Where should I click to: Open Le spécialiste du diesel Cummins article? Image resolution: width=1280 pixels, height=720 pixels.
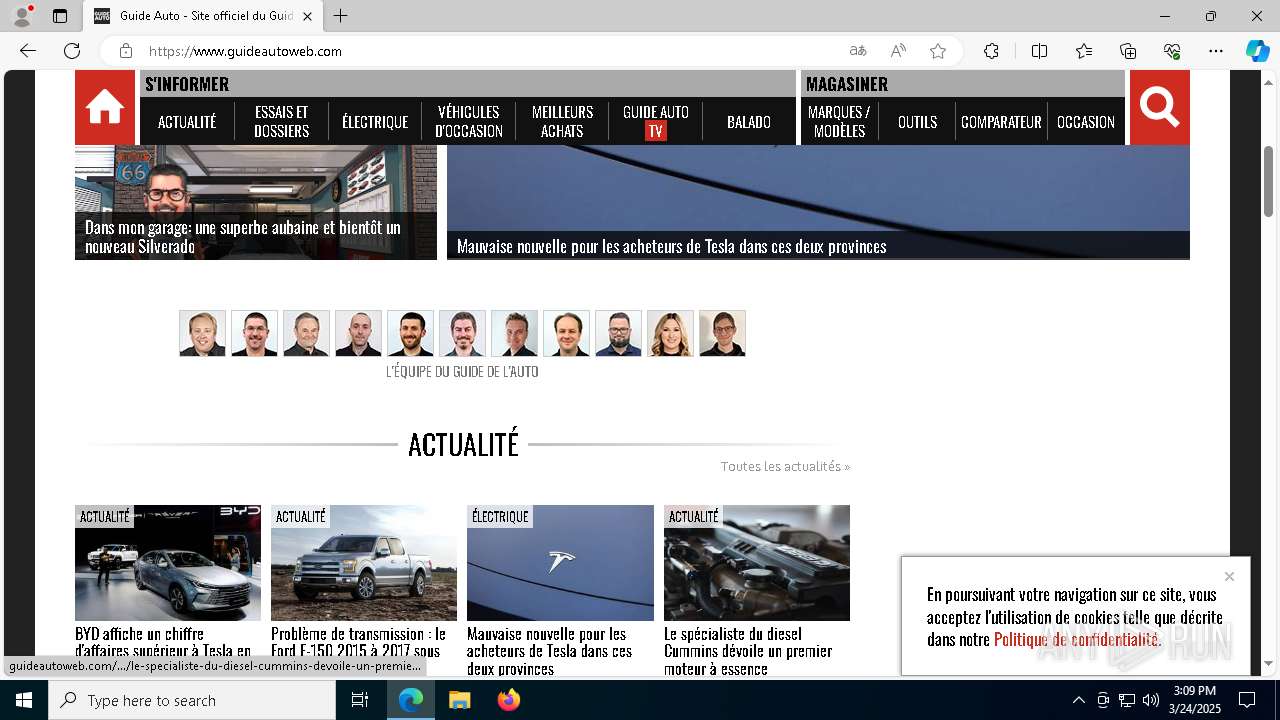tap(748, 651)
